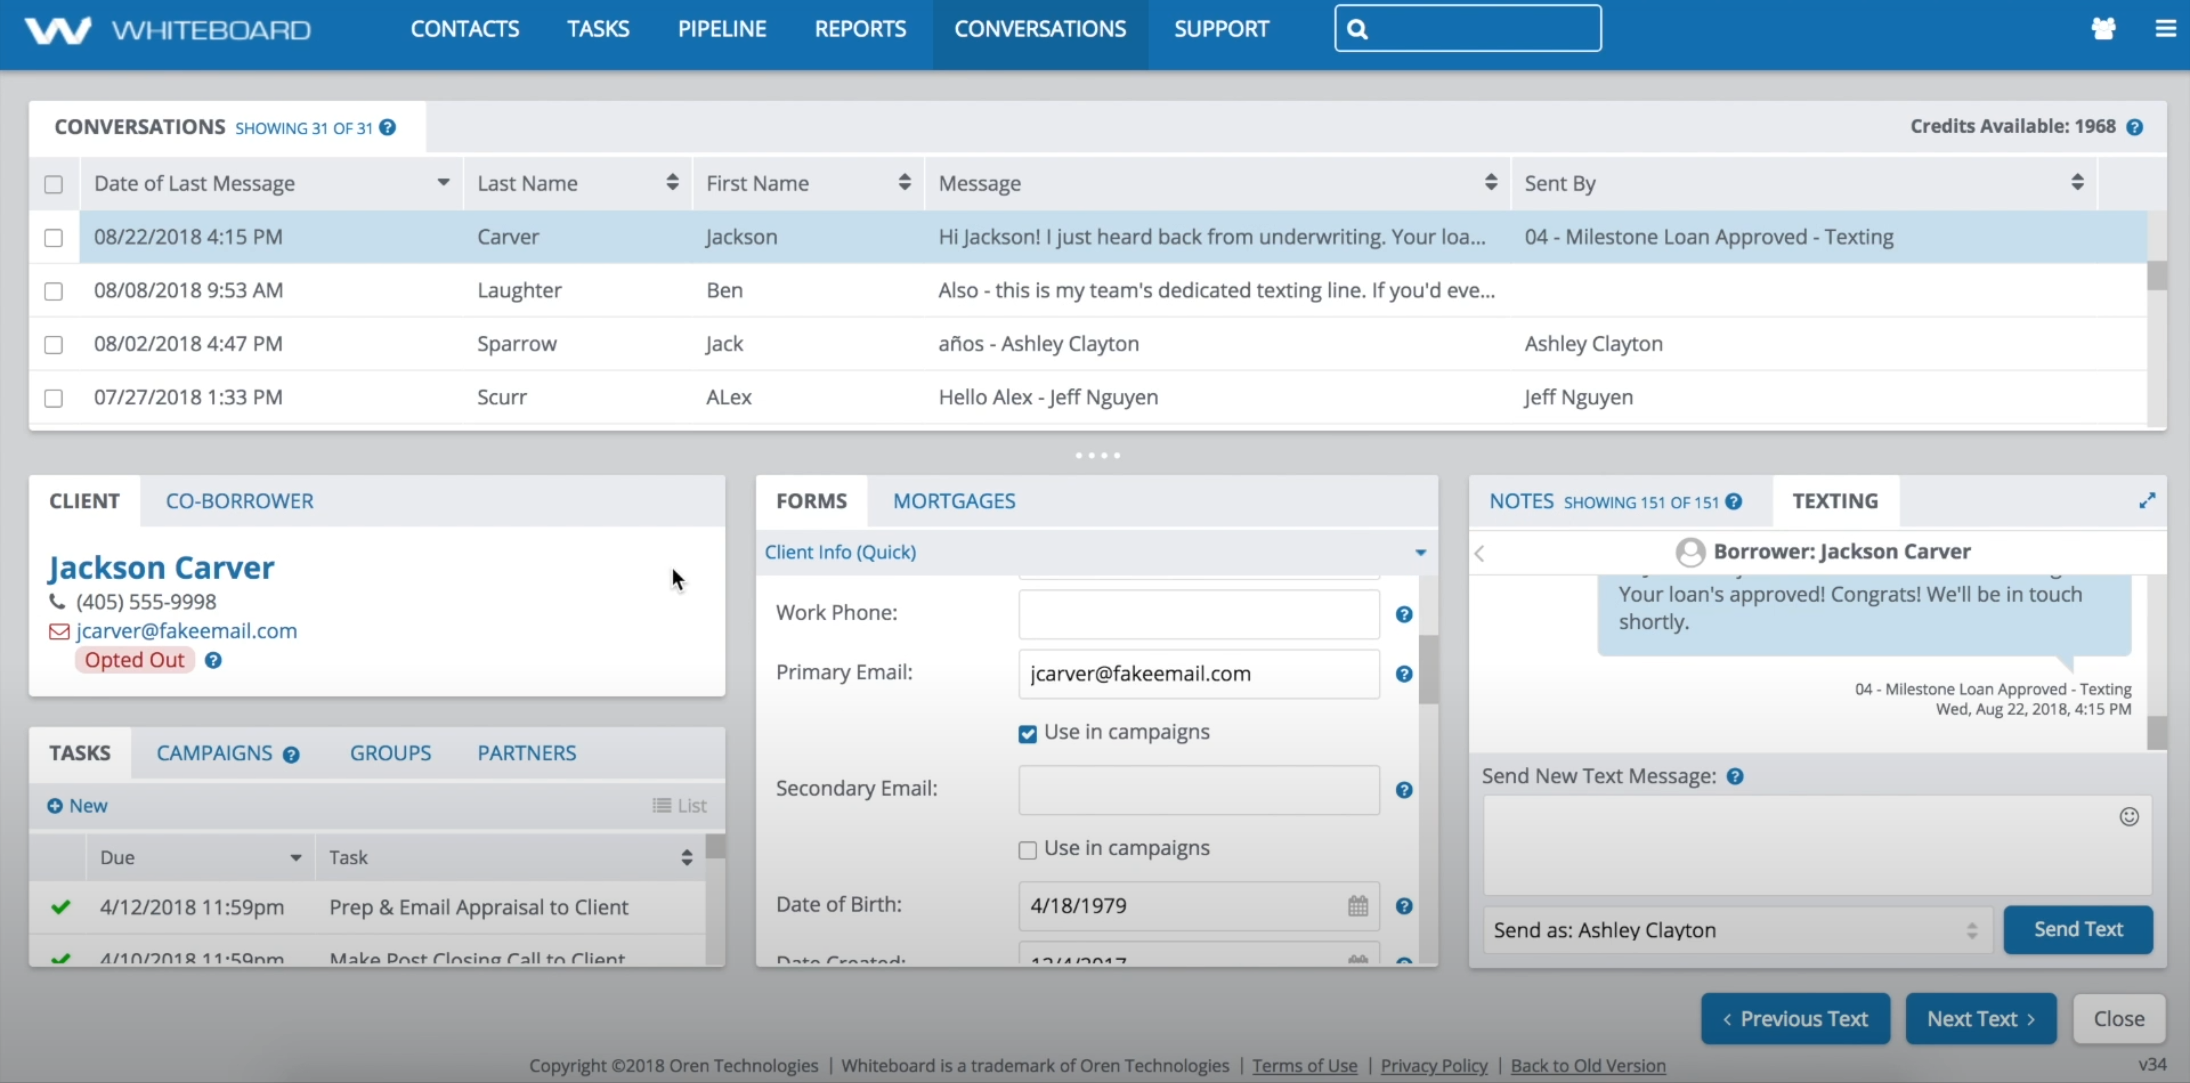
Task: Switch tasks to List view icon
Action: [661, 806]
